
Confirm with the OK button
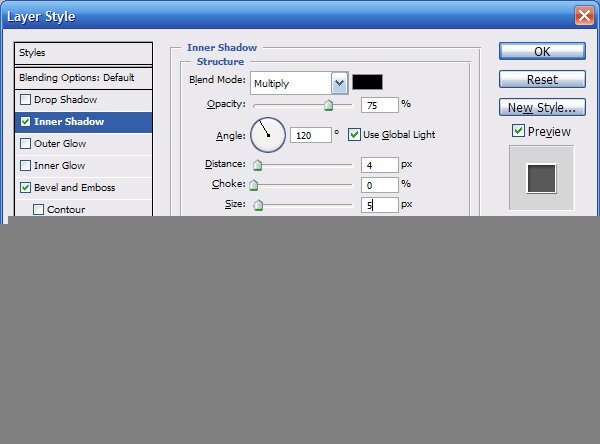click(542, 51)
